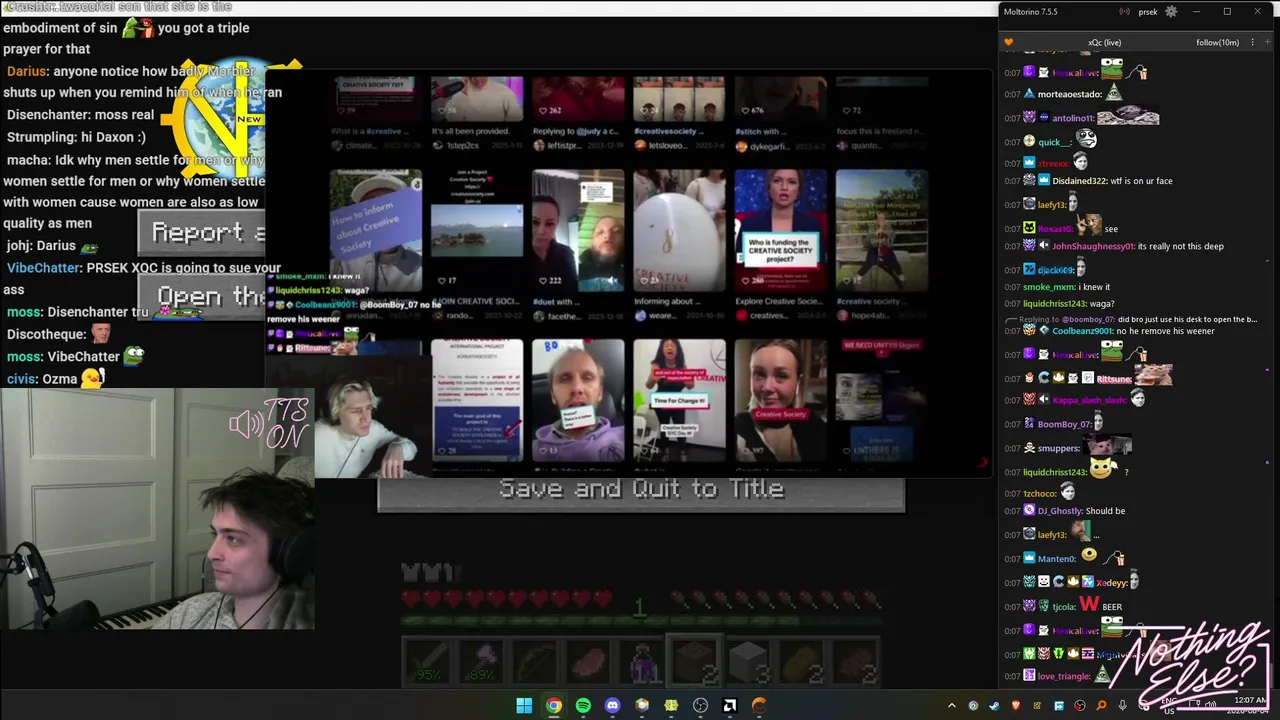Click username Manten0 in Moltorino chat

(x=1057, y=559)
